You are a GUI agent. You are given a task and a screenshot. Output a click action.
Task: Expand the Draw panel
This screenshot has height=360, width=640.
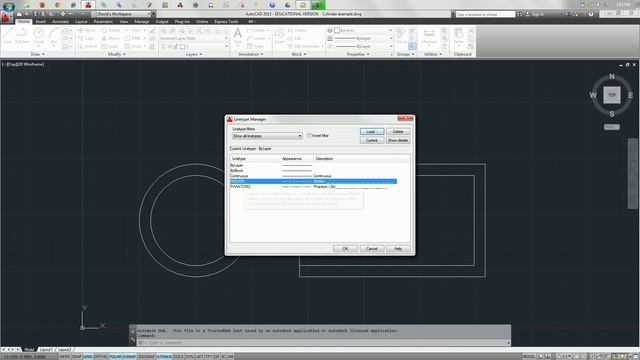click(x=38, y=54)
